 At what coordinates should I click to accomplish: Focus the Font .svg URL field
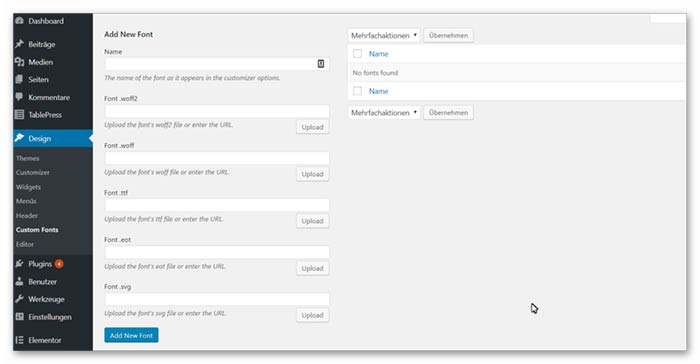click(x=217, y=299)
